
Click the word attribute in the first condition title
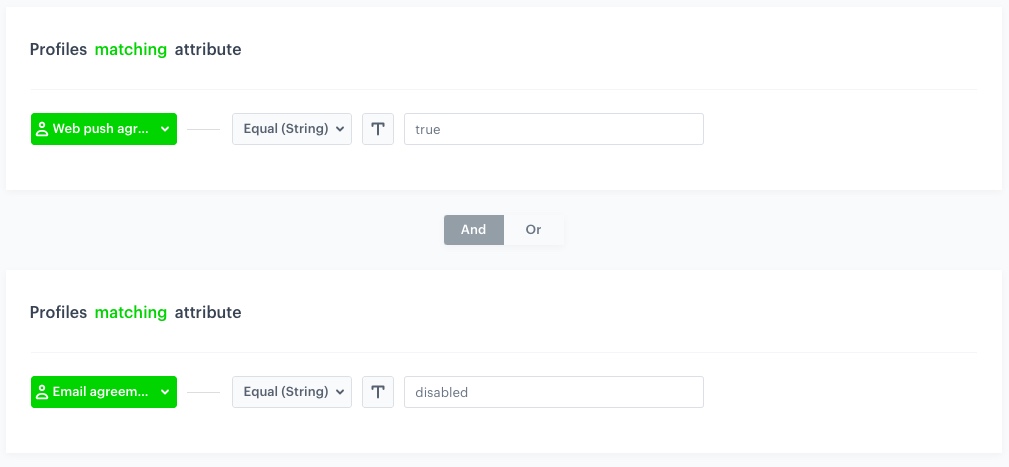[x=208, y=50]
